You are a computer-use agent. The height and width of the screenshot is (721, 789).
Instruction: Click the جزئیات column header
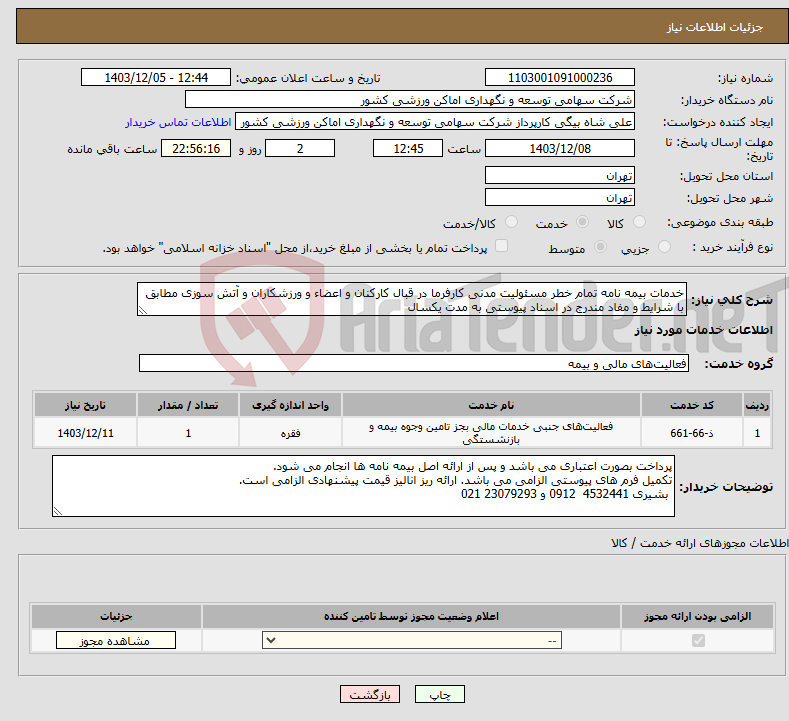pos(116,616)
